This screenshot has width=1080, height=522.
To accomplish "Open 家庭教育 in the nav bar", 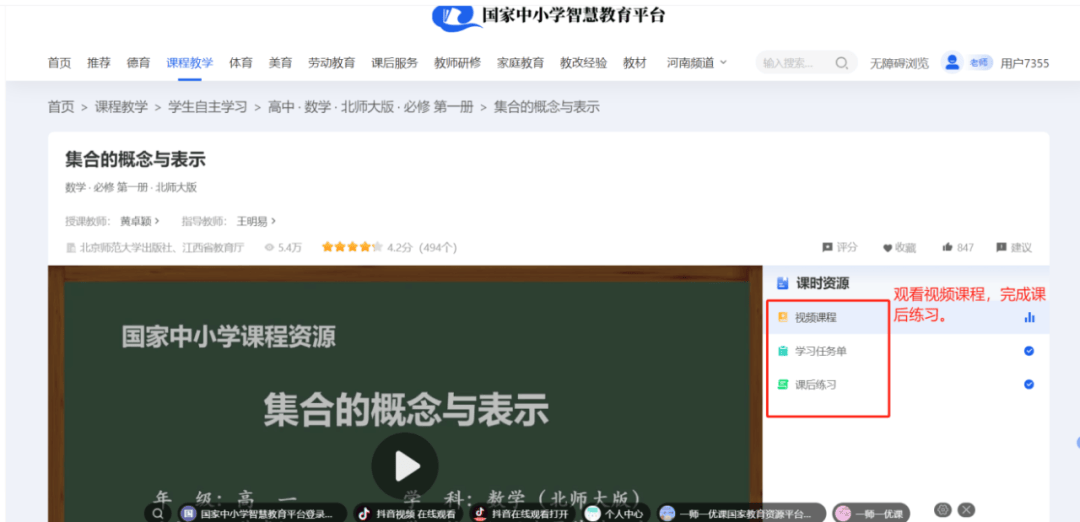I will (521, 63).
